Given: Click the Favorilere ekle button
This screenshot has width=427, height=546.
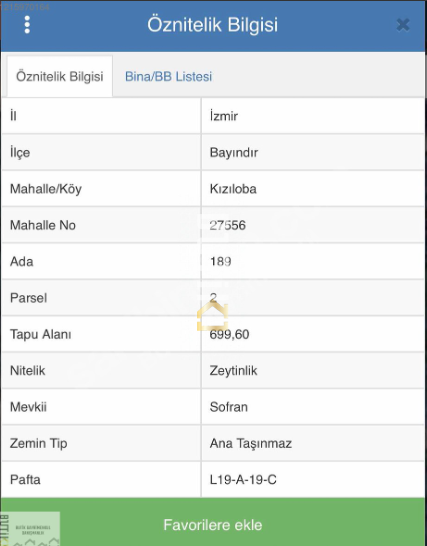Looking at the screenshot, I should tap(213, 524).
